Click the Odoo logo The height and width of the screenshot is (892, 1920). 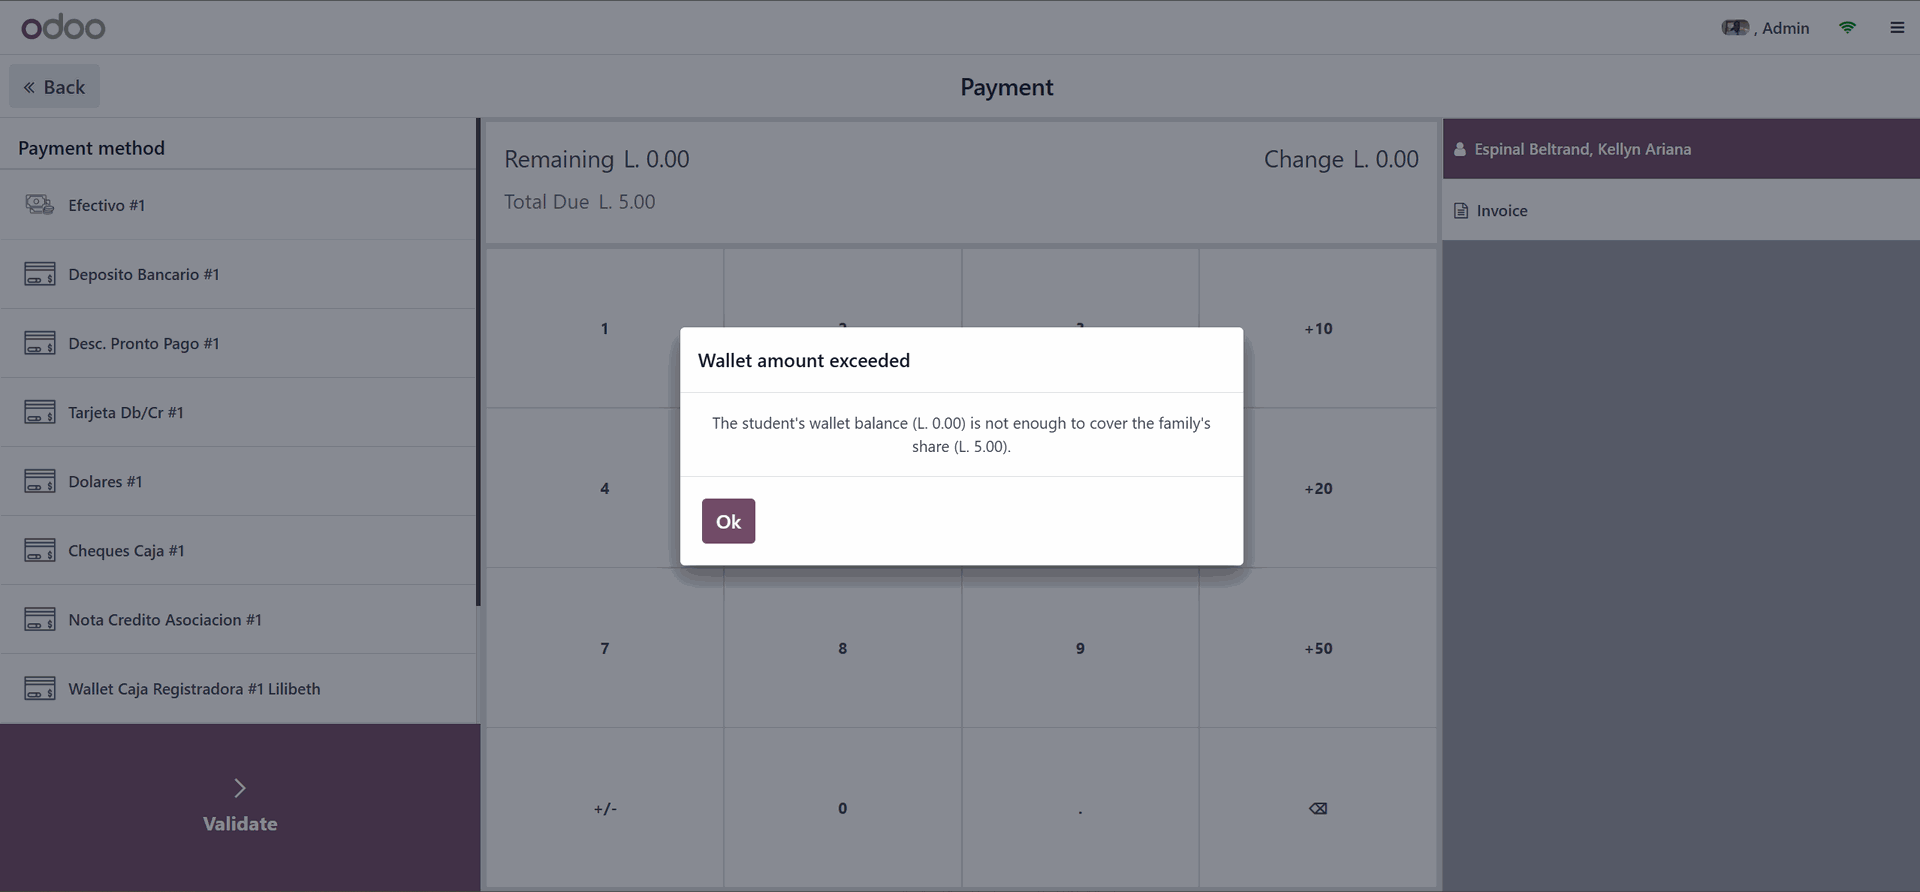(63, 27)
